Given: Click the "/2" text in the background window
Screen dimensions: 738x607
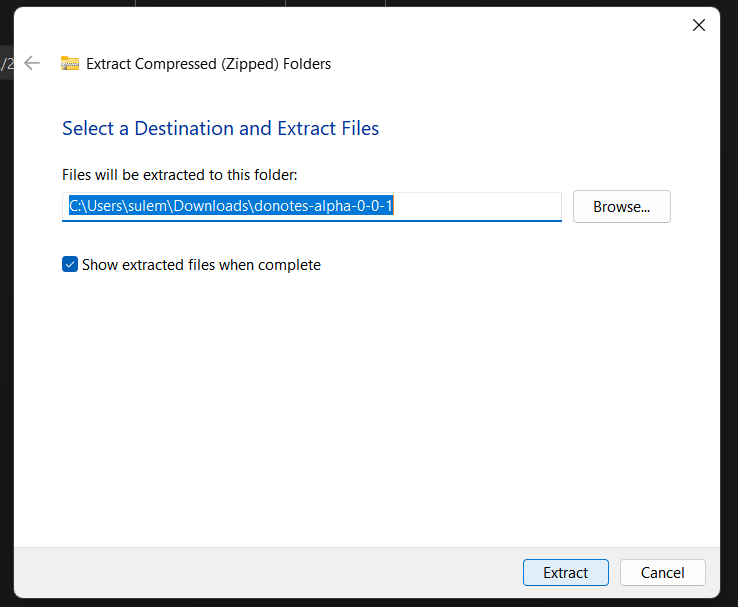Looking at the screenshot, I should click(x=7, y=64).
